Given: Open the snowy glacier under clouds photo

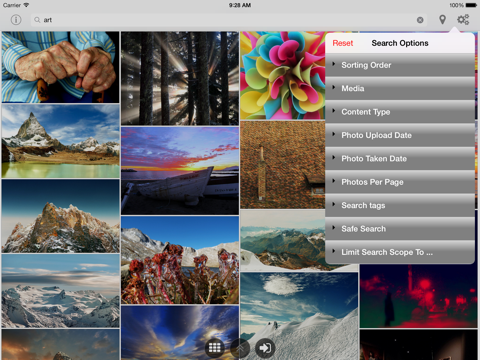Looking at the screenshot, I should point(60,291).
